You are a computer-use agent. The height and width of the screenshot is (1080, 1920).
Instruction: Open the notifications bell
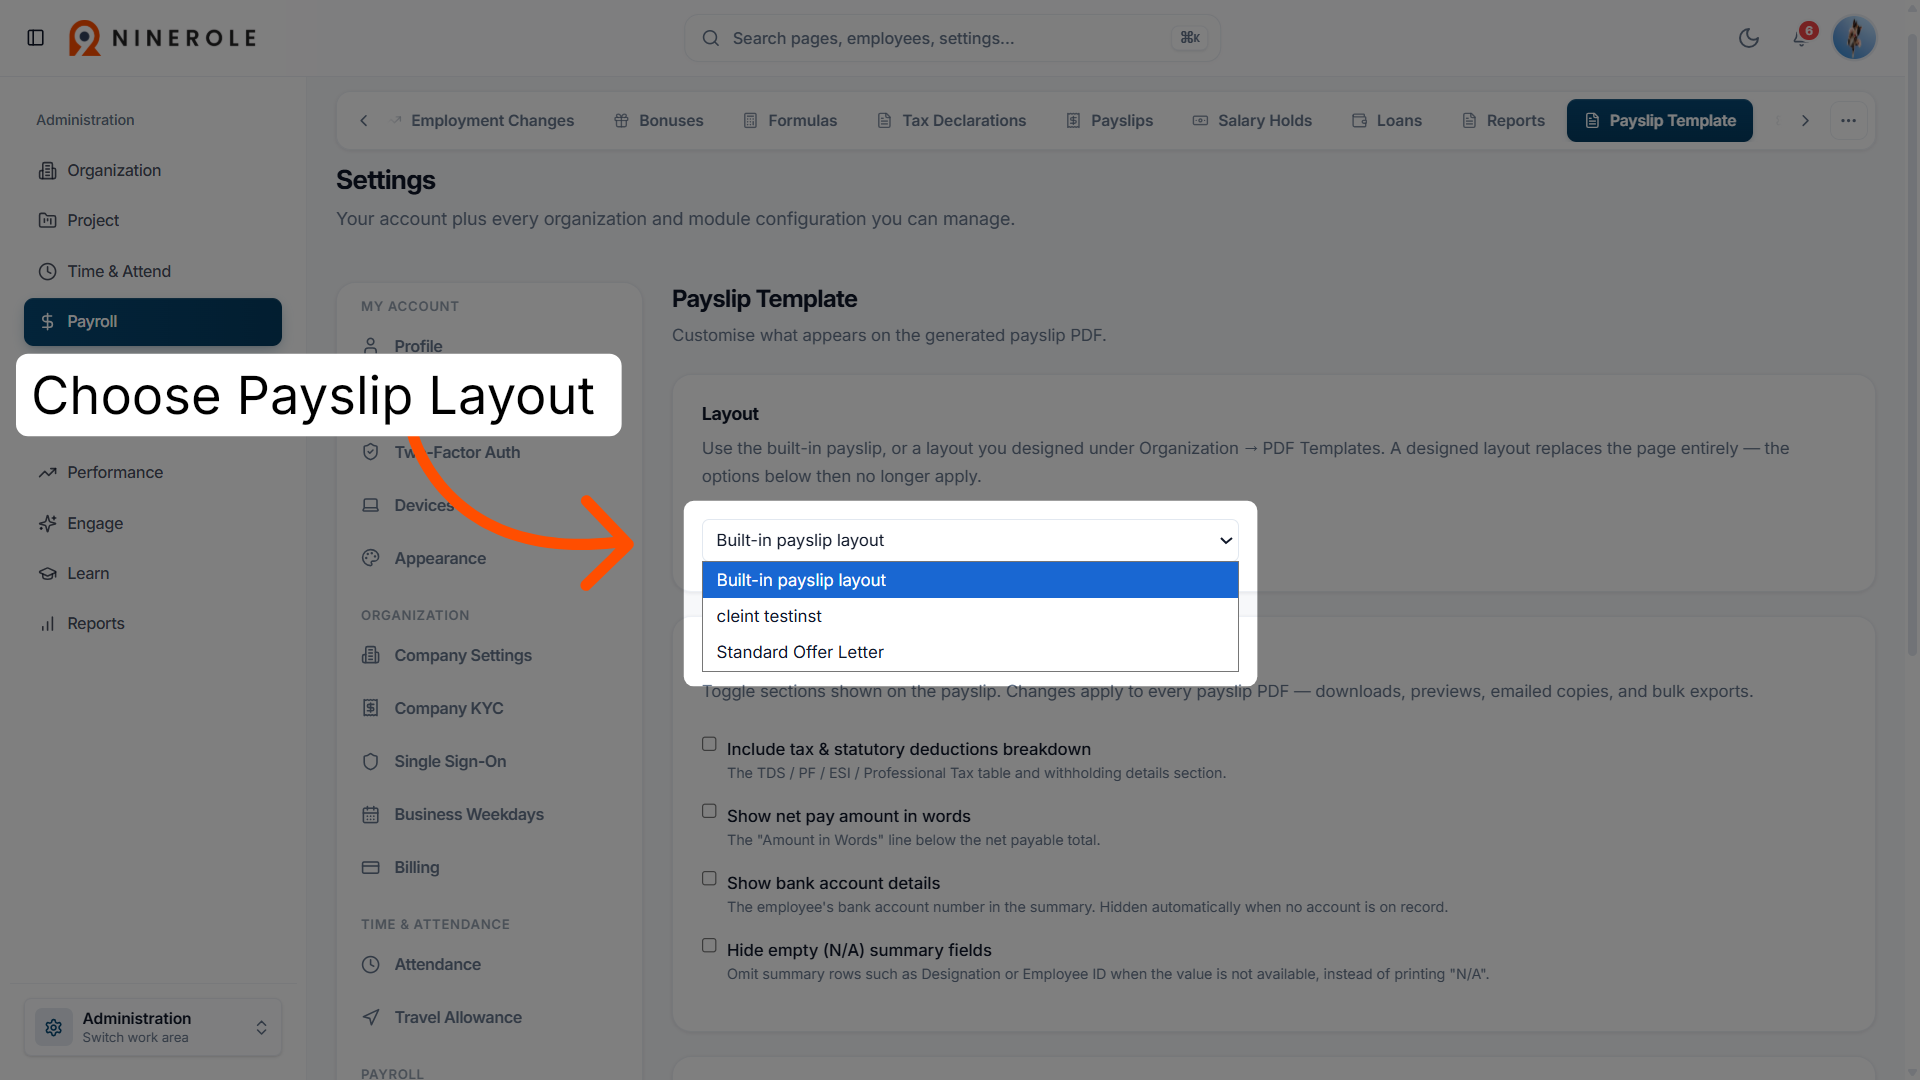click(1800, 38)
